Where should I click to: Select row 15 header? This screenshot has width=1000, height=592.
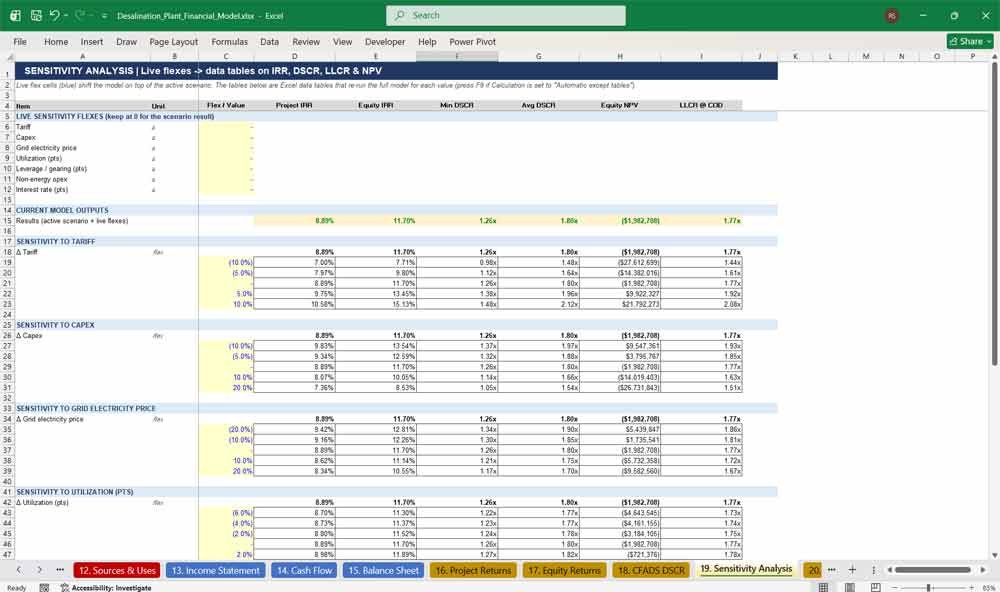(7, 221)
